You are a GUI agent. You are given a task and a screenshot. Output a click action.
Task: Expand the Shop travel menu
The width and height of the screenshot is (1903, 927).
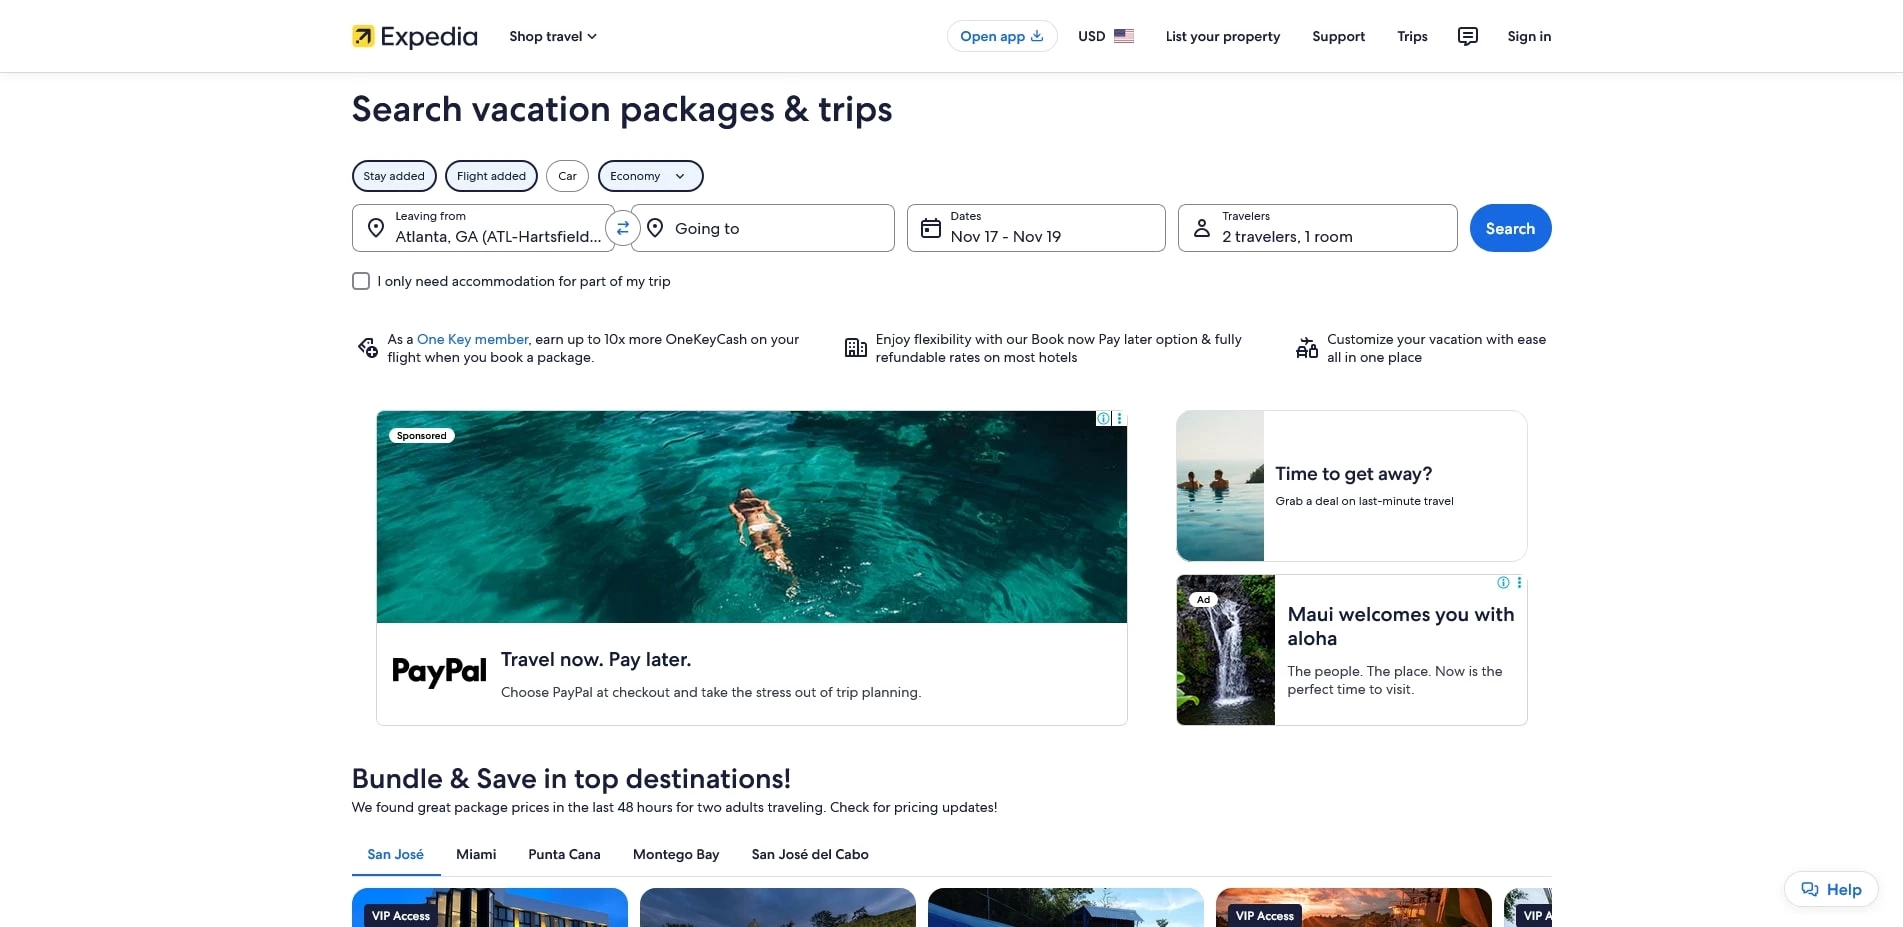point(551,36)
